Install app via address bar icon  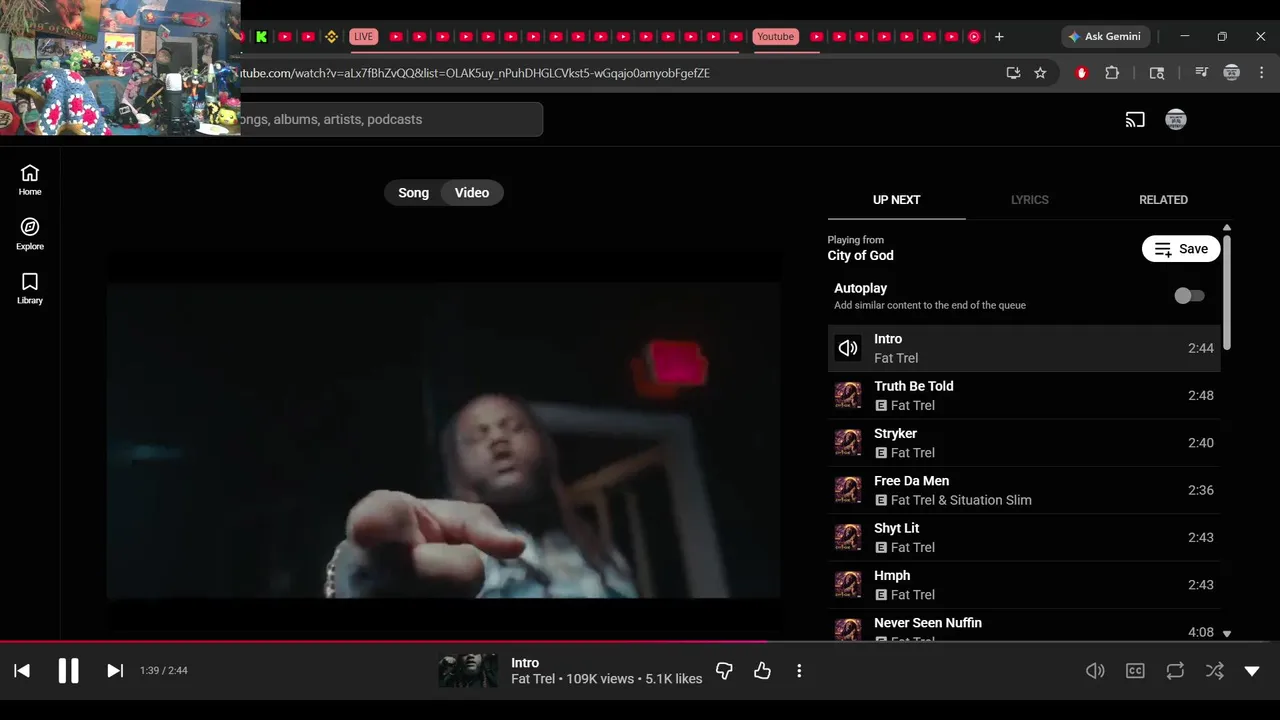[x=1013, y=73]
